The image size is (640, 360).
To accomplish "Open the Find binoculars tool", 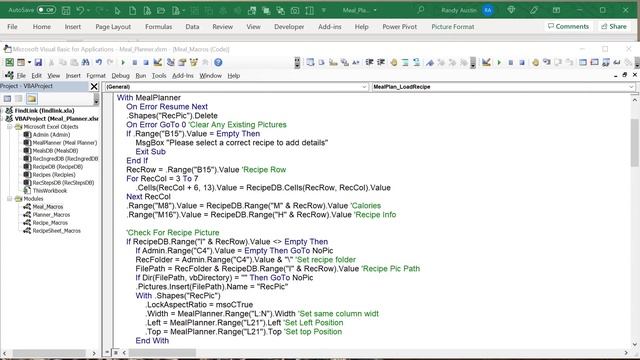I will point(85,62).
